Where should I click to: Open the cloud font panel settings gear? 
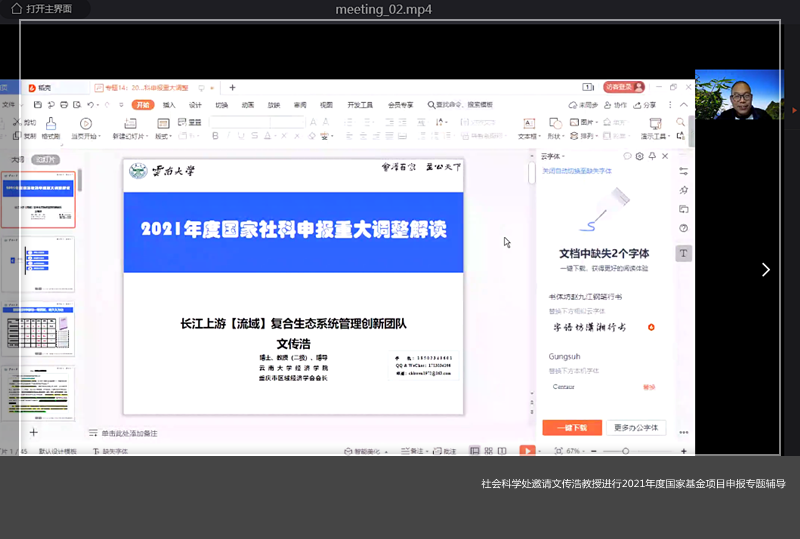pos(639,156)
